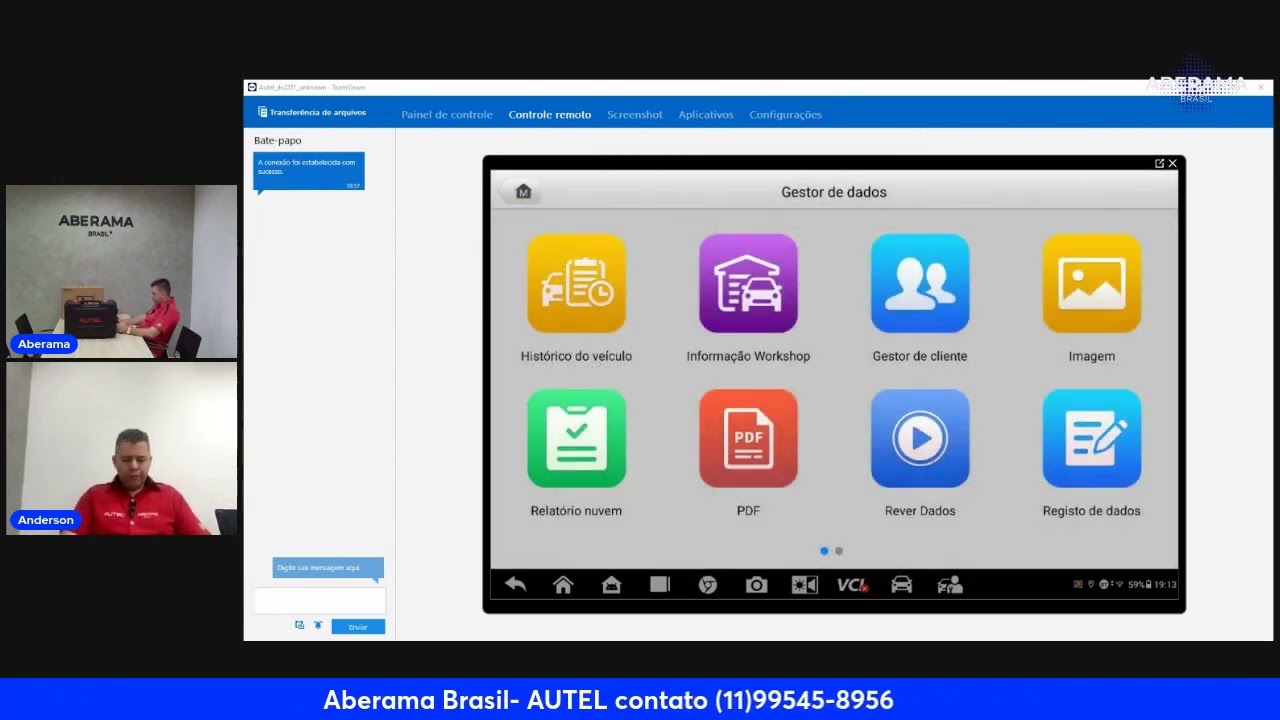Viewport: 1280px width, 720px height.
Task: Pop out the remote screen in a new window
Action: tap(1159, 163)
